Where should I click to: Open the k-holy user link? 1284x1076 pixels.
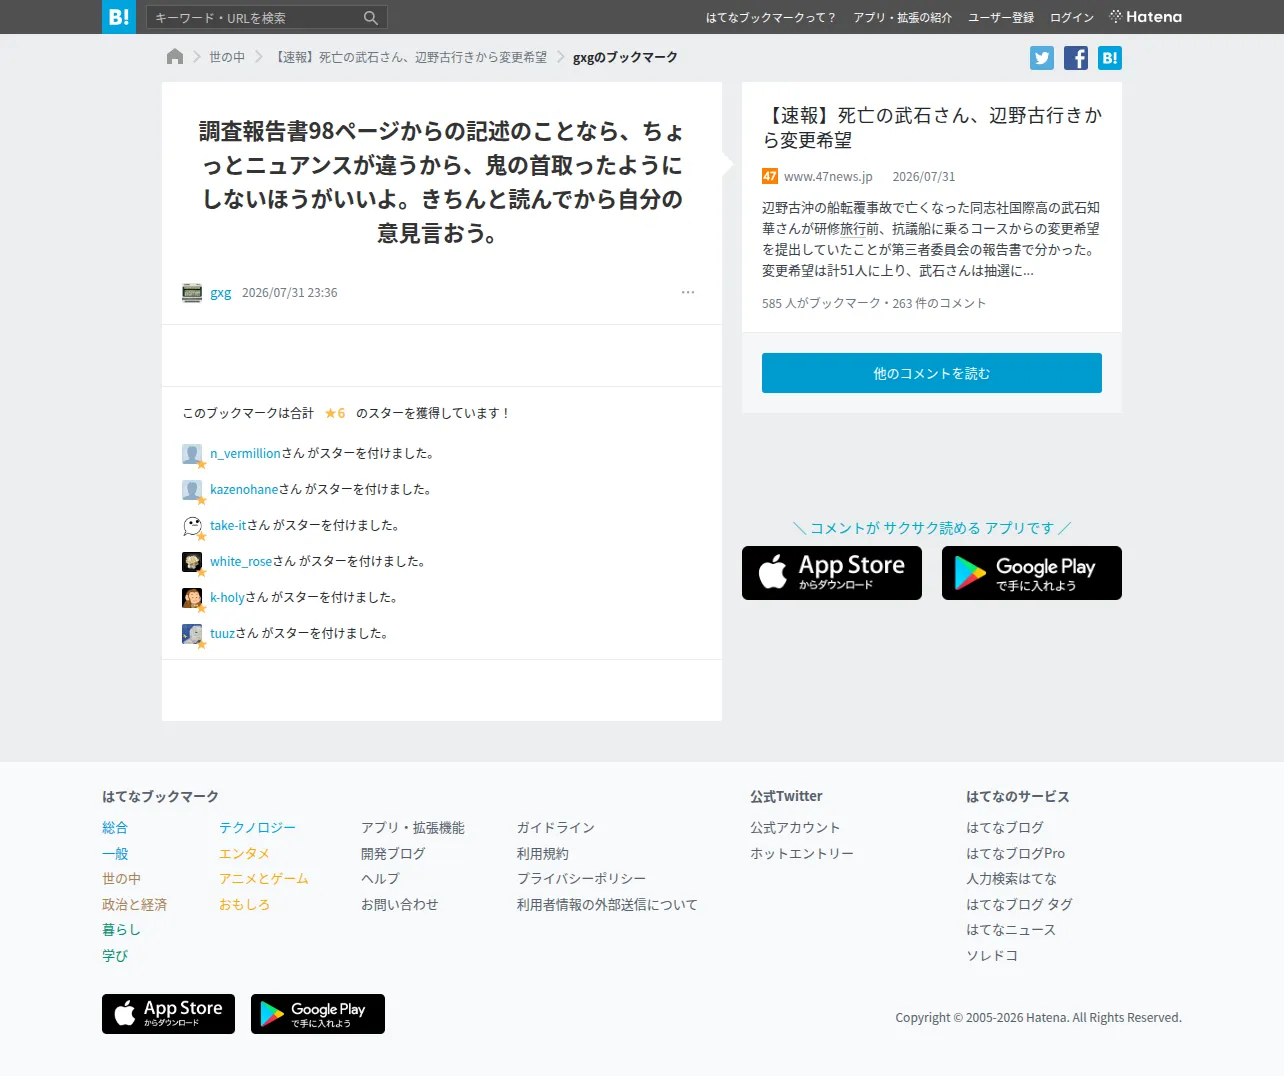click(x=227, y=598)
